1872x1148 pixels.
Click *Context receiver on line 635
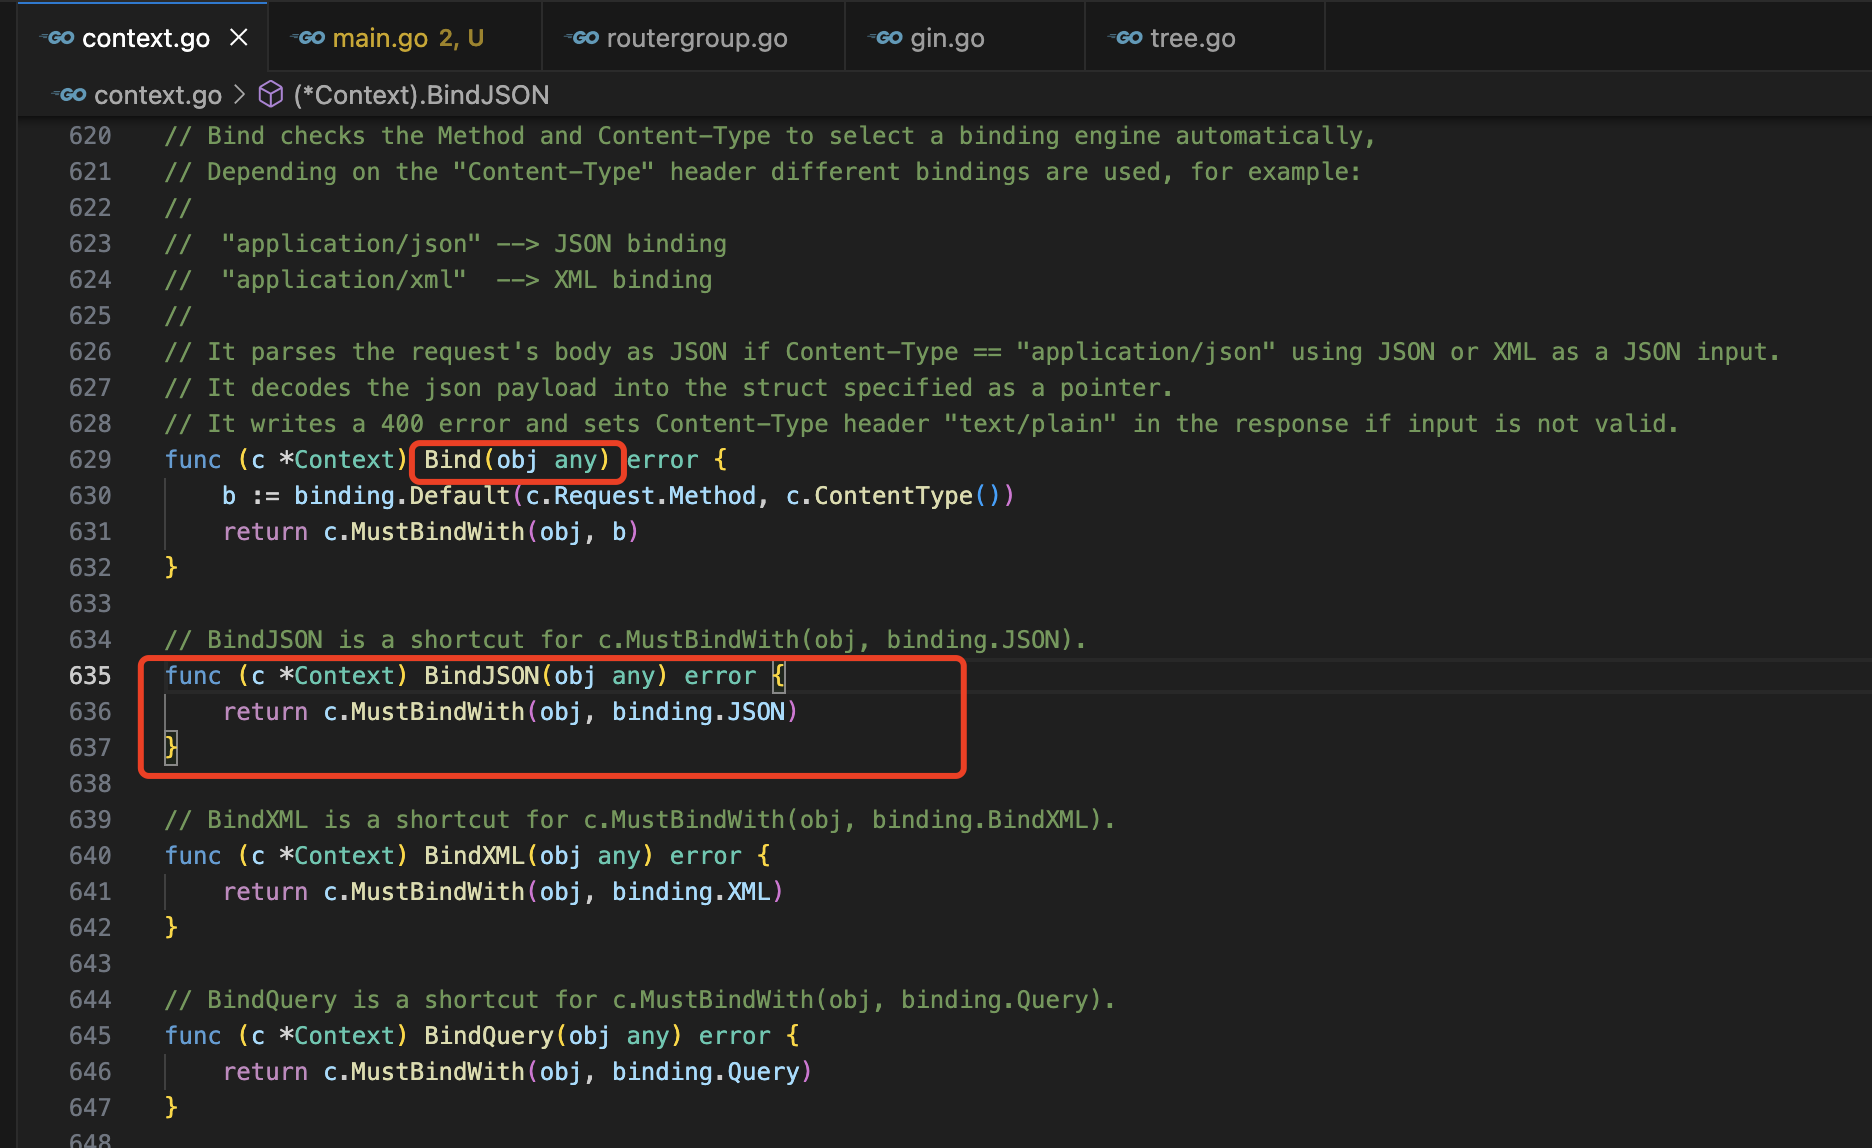(337, 676)
